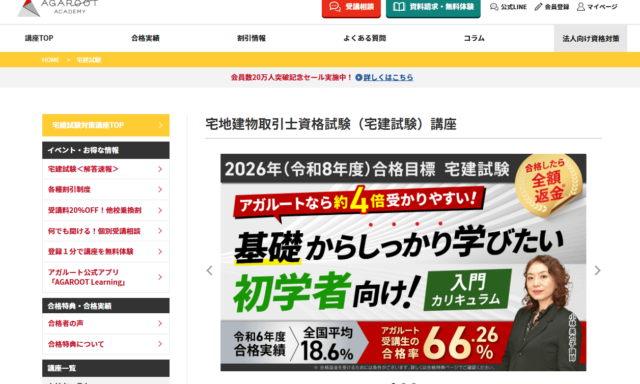
Task: Click the pencil icon beside 会員登録
Action: [538, 7]
